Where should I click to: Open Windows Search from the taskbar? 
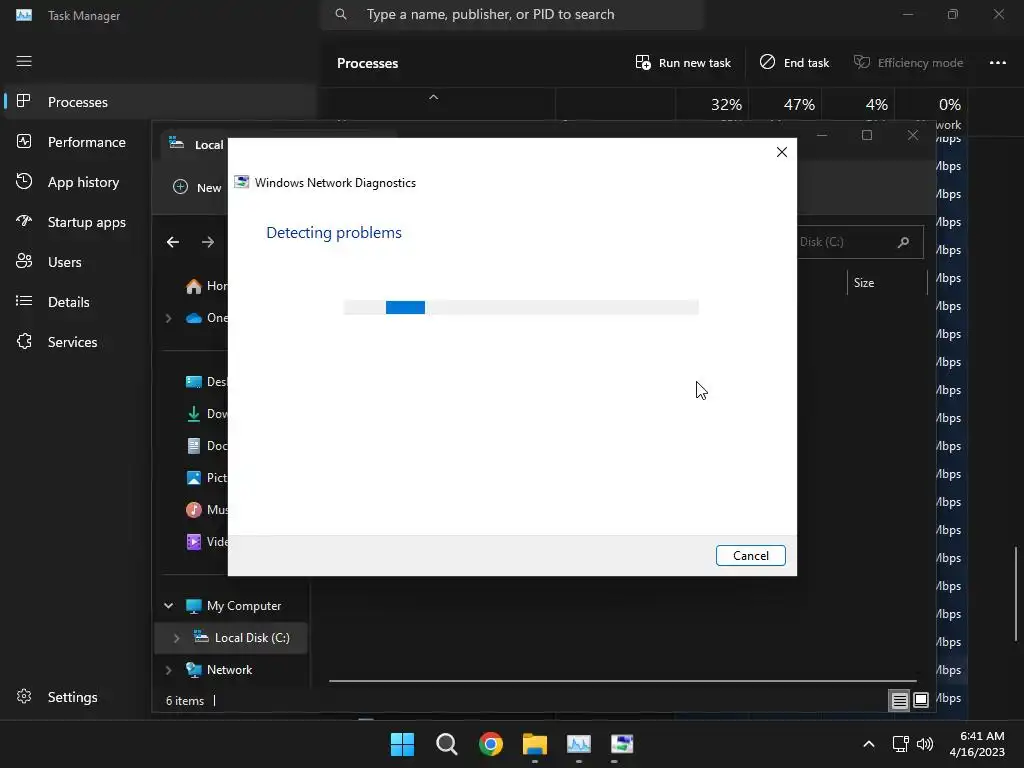coord(447,744)
